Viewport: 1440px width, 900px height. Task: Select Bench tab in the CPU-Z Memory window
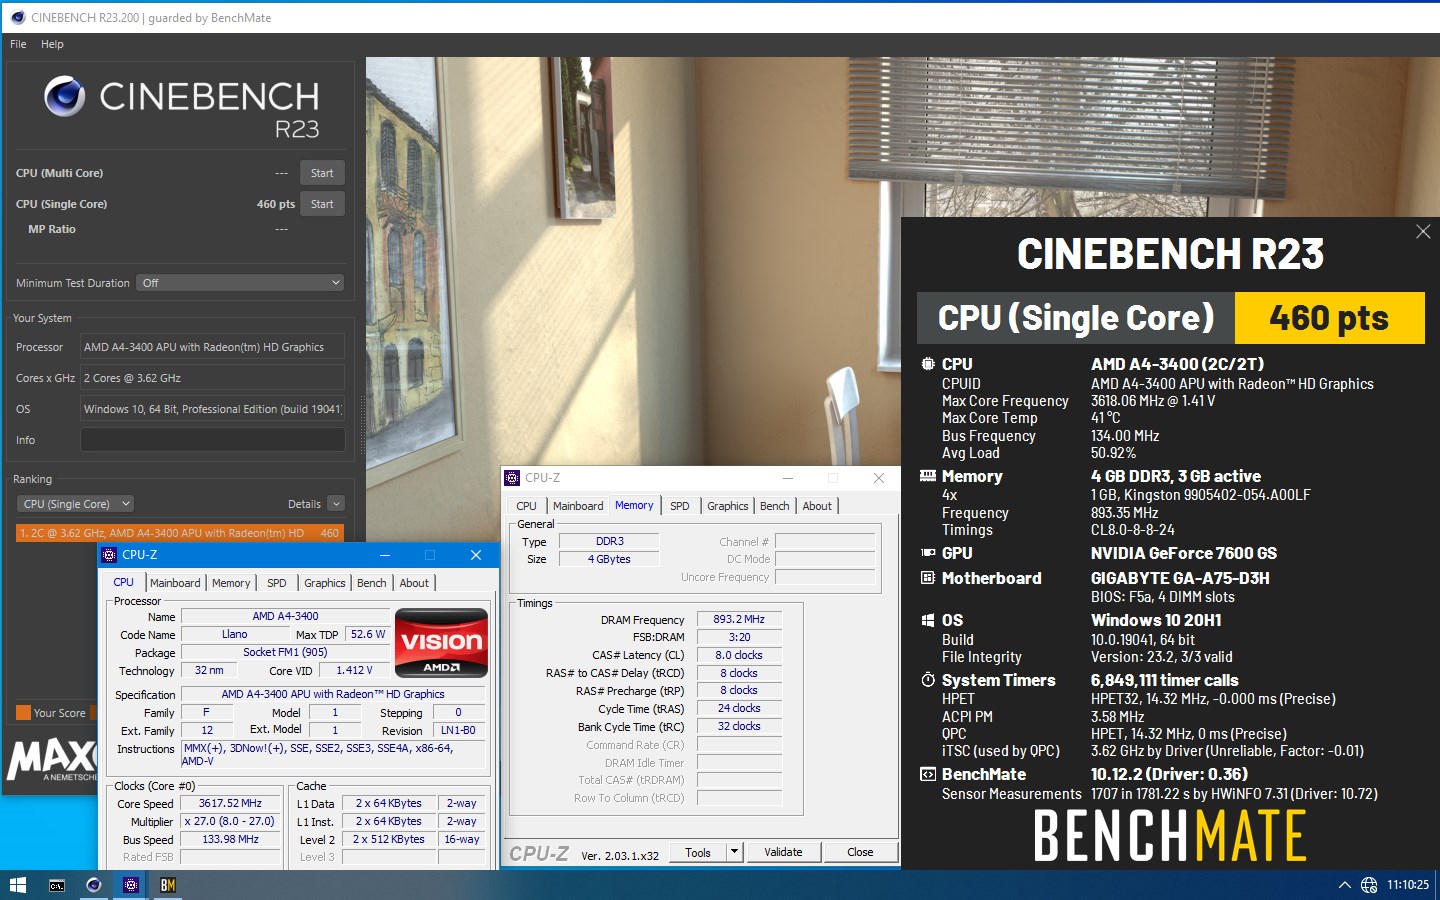(775, 506)
